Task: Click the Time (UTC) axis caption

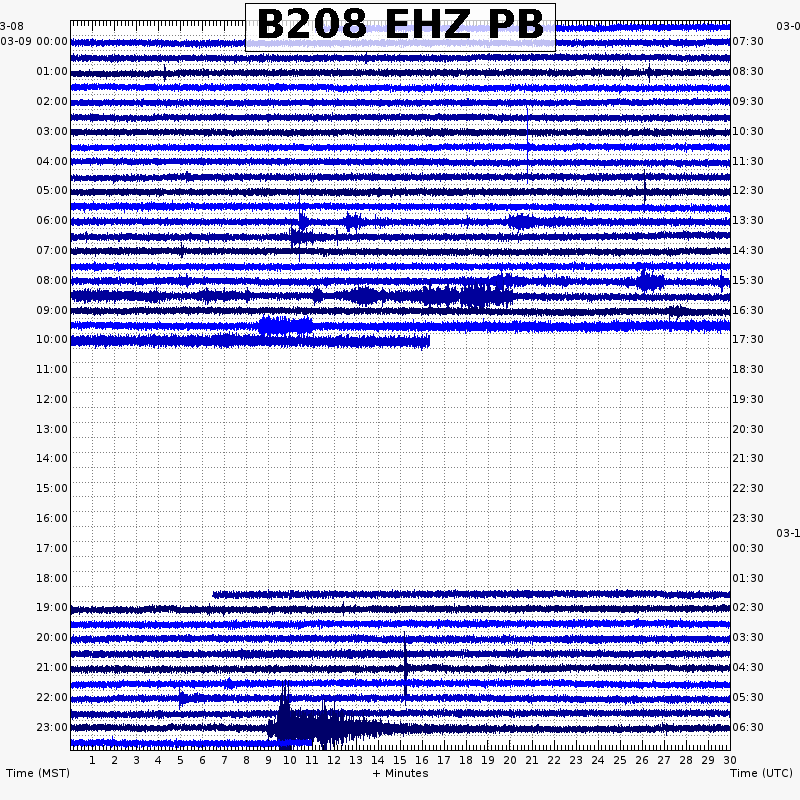Action: 761,773
